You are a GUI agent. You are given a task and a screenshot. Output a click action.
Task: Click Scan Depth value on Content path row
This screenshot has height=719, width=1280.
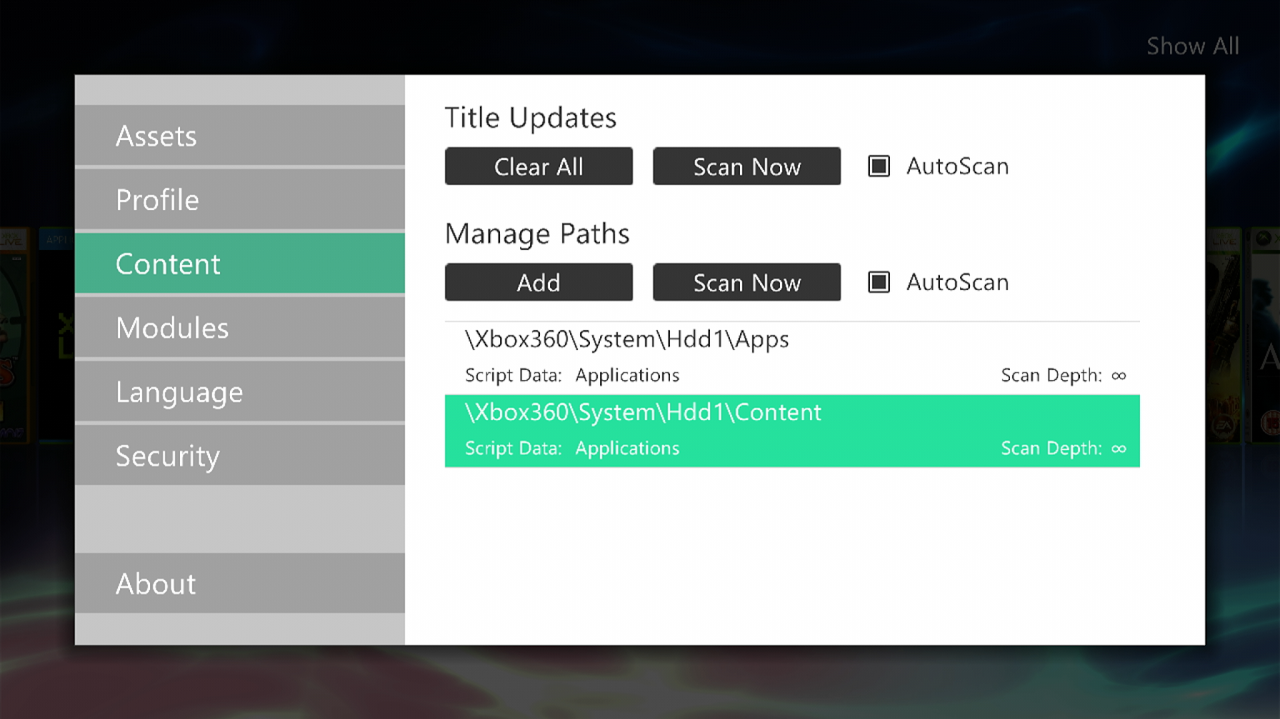[x=1118, y=449]
